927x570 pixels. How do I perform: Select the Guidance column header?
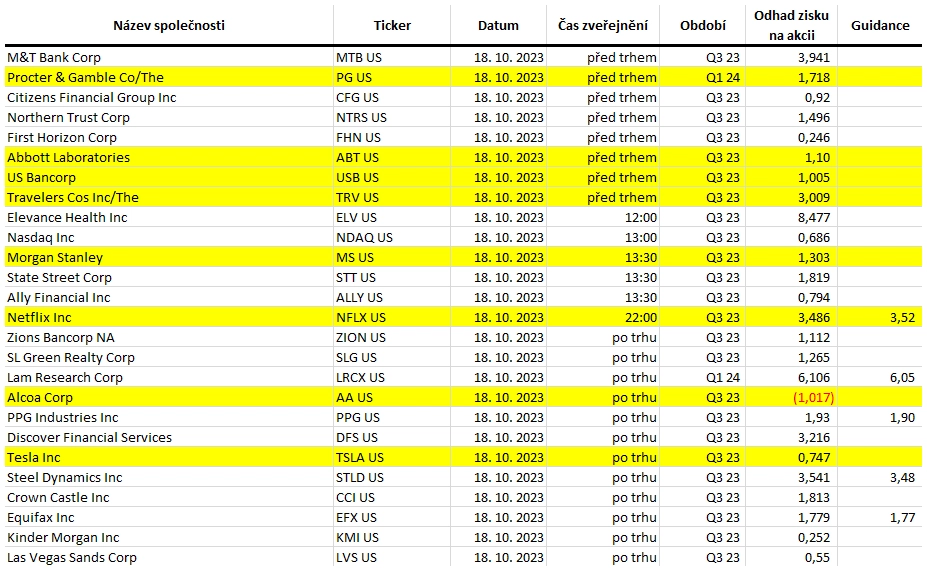[880, 25]
